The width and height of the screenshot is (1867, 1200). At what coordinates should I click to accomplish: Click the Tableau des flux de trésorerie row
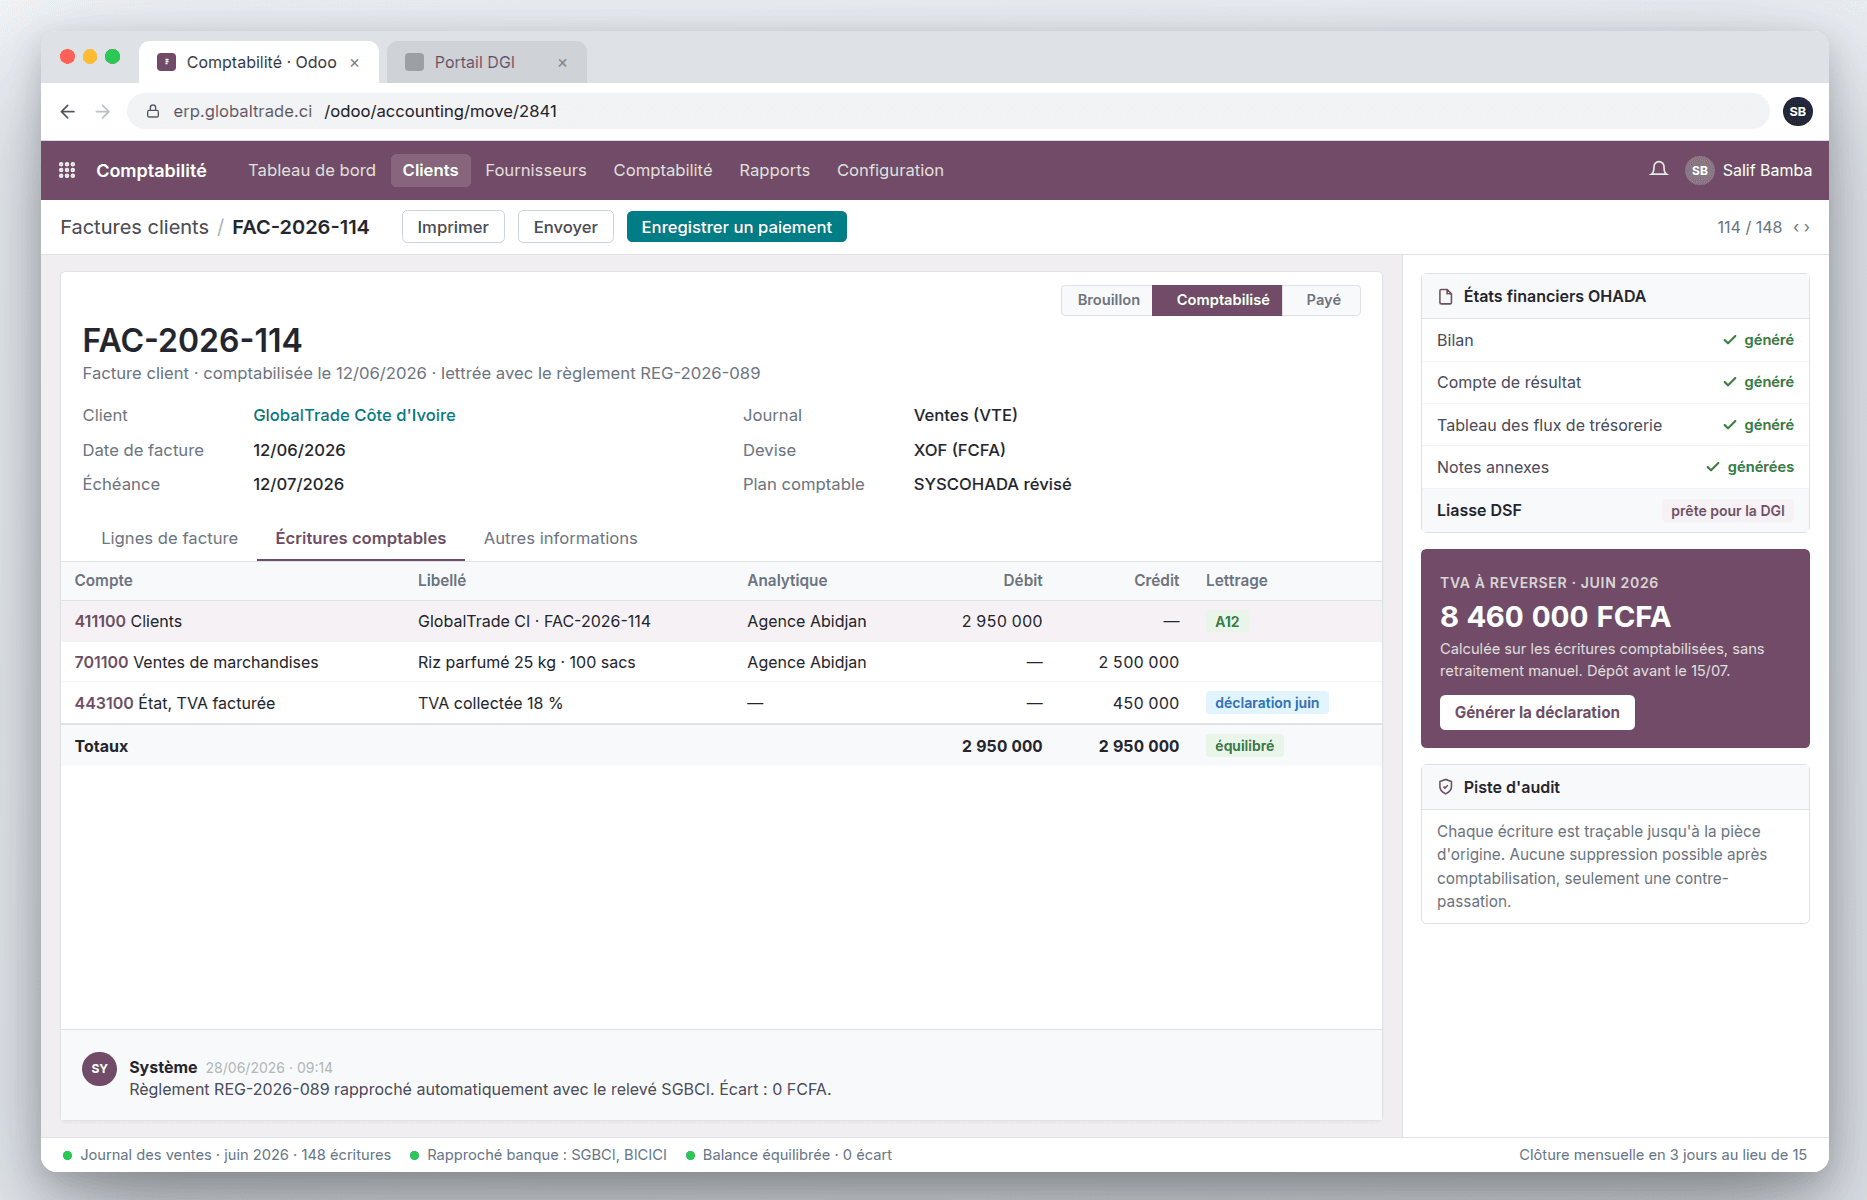click(1615, 425)
